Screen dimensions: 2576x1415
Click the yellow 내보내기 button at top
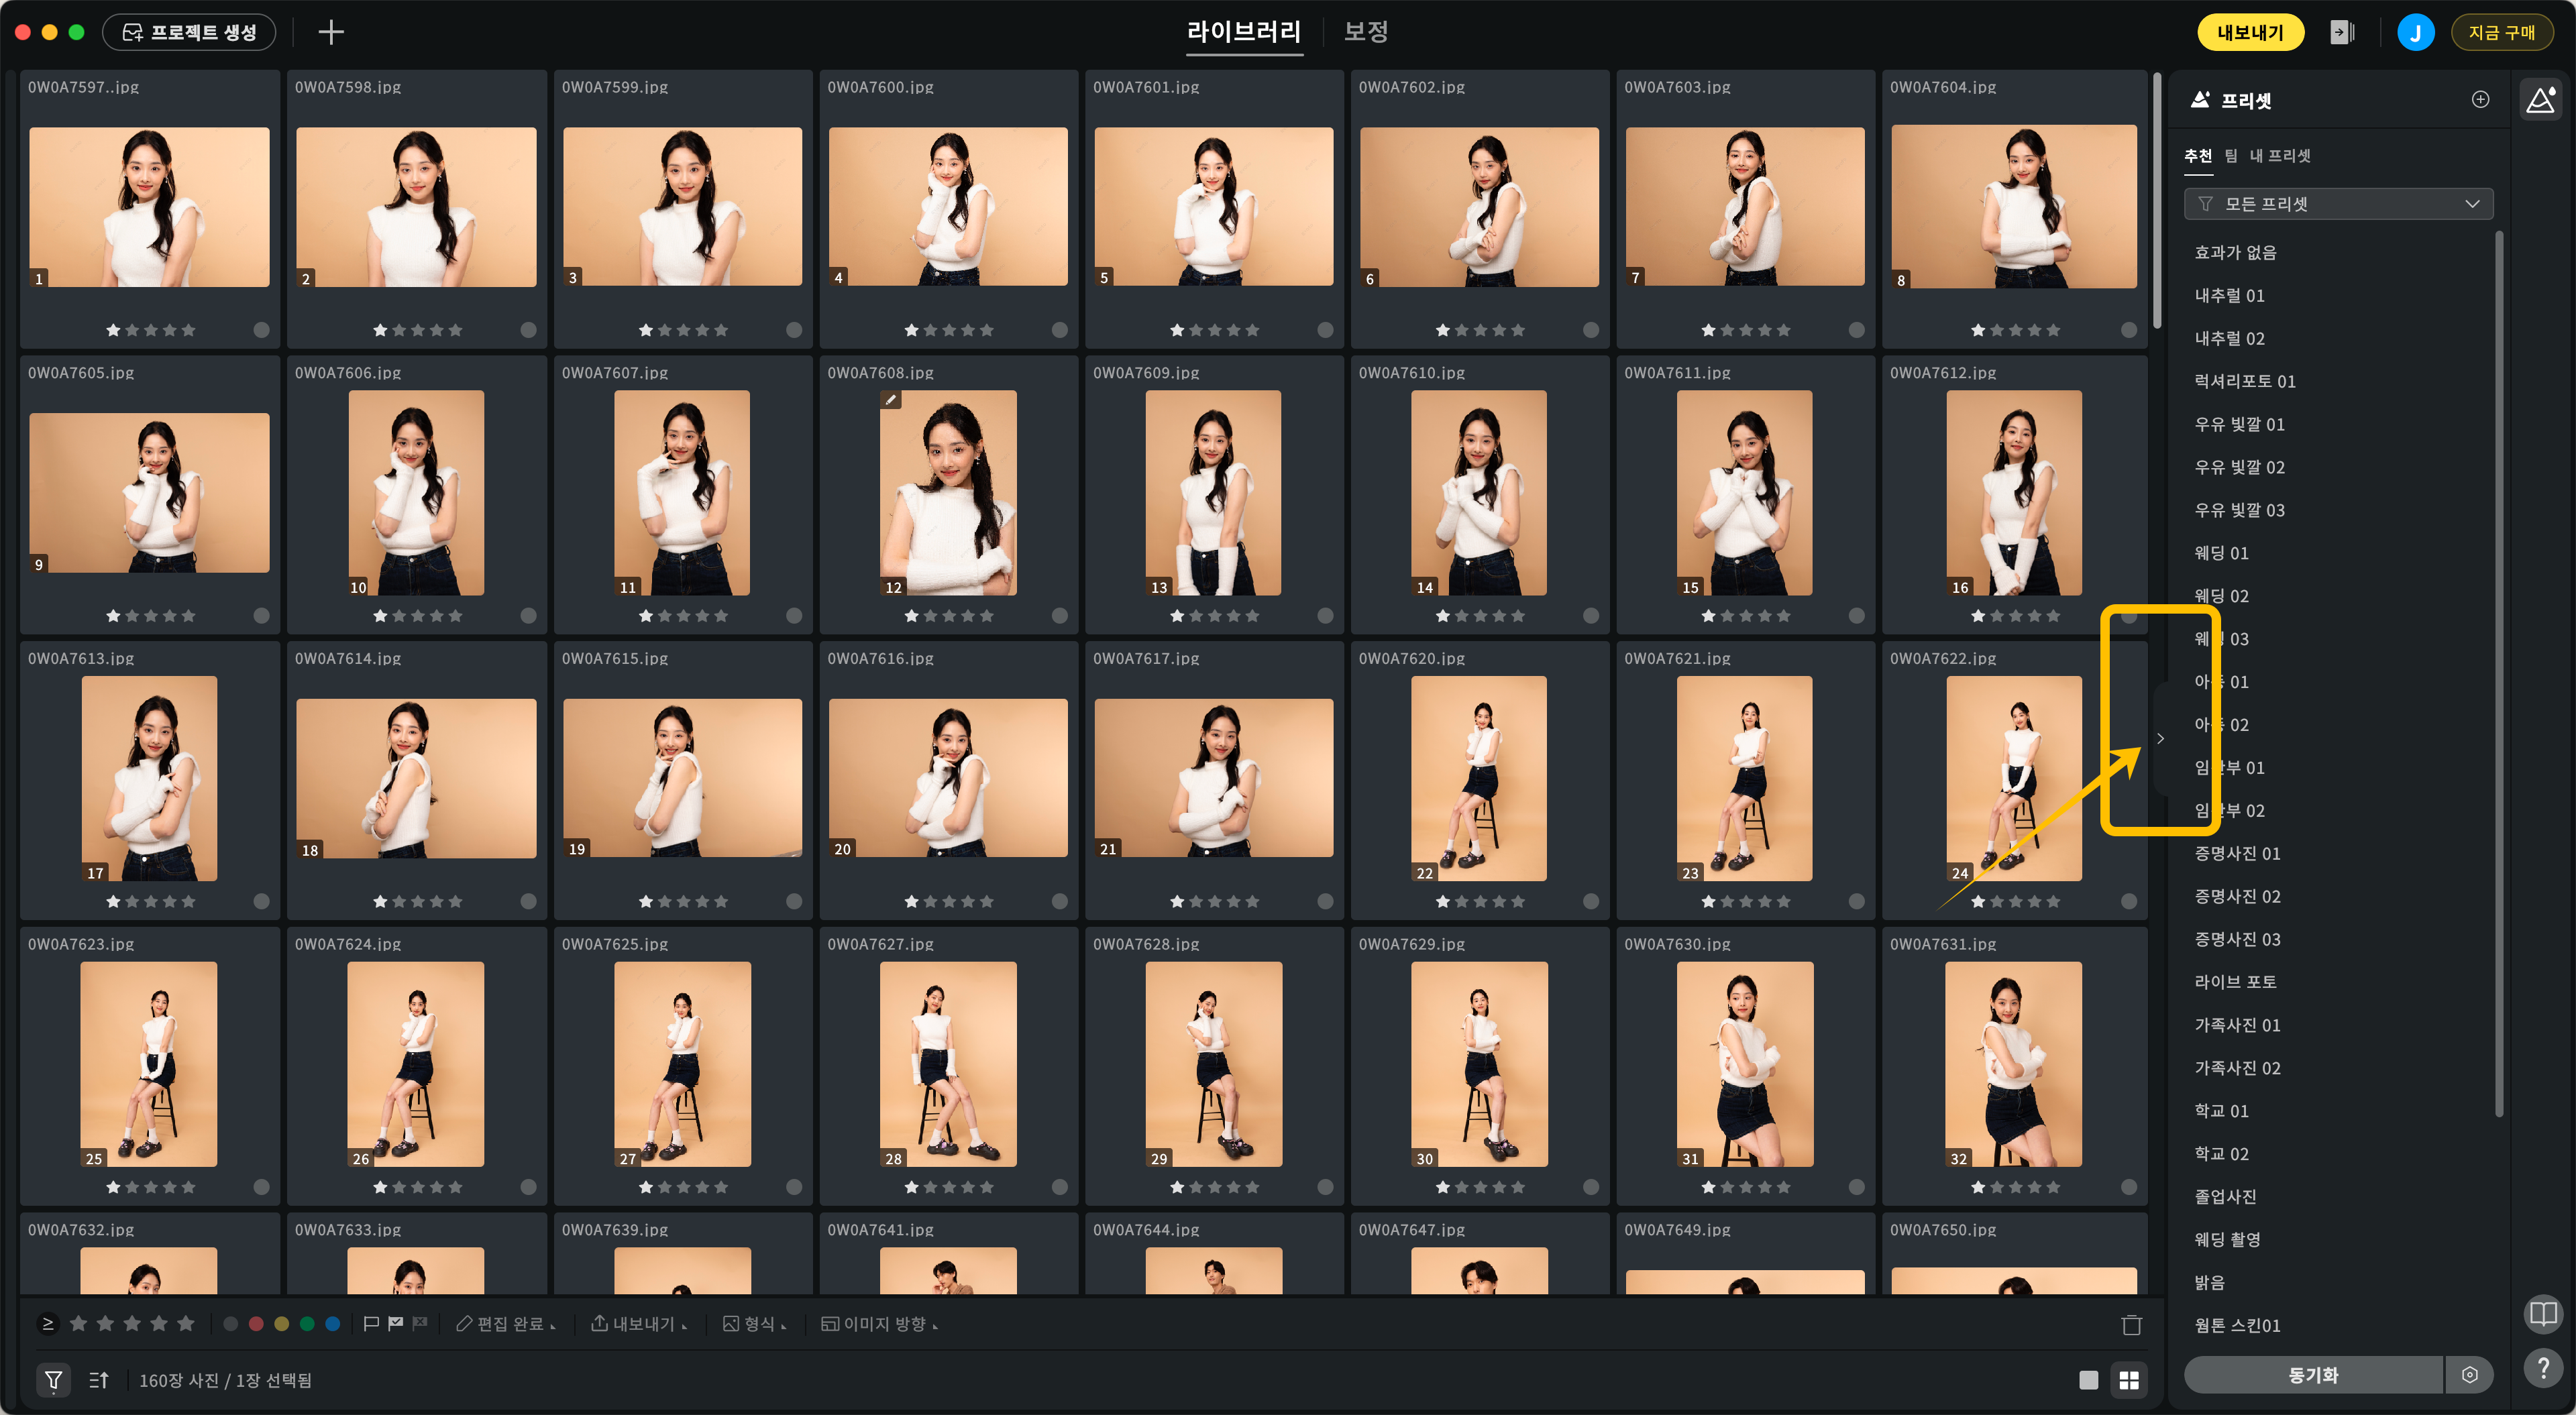(x=2250, y=32)
